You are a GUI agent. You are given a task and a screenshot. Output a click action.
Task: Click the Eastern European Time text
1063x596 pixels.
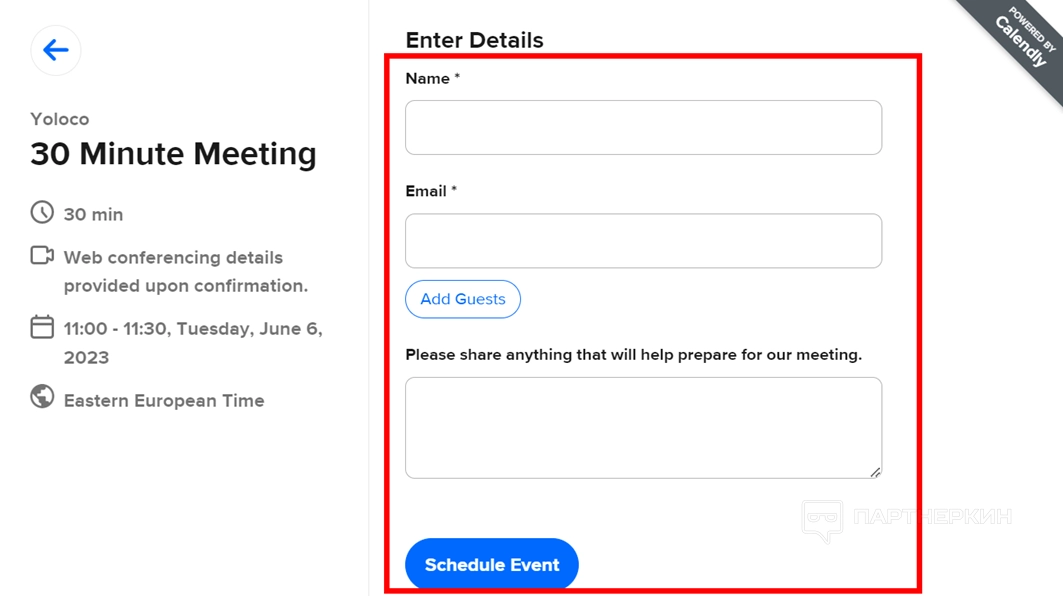(x=164, y=401)
